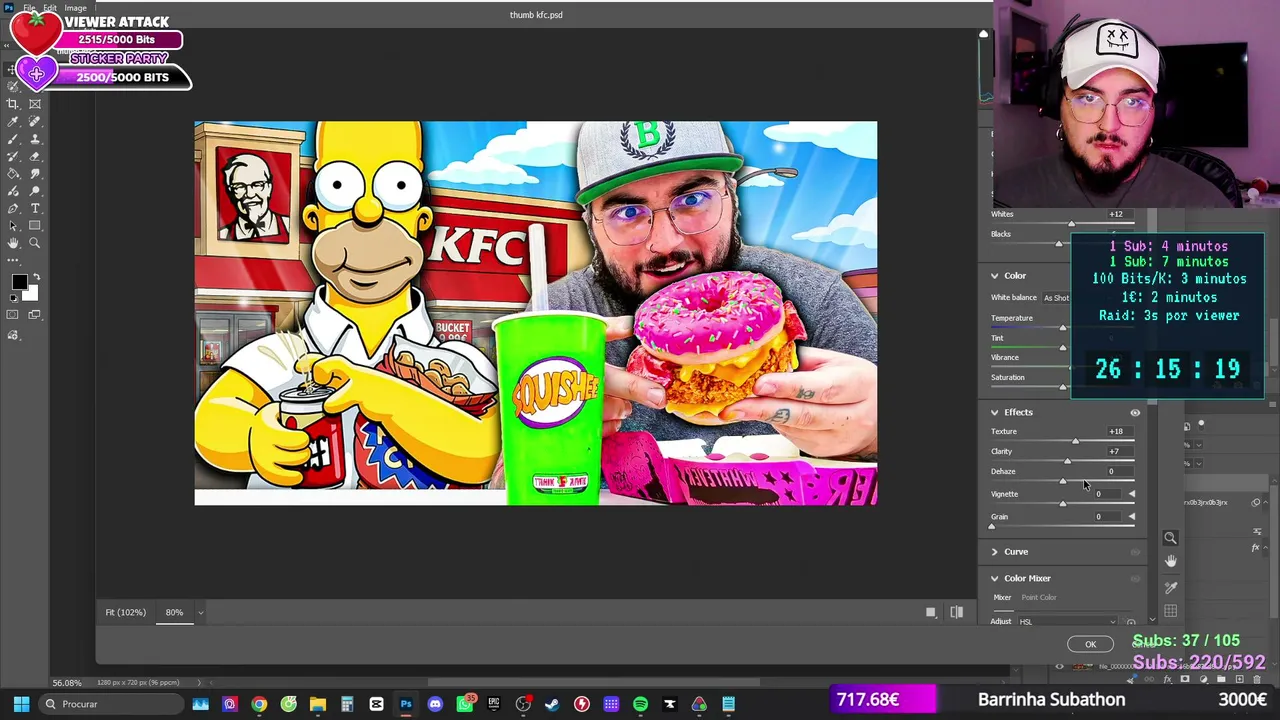Change the screen mode

tap(35, 315)
